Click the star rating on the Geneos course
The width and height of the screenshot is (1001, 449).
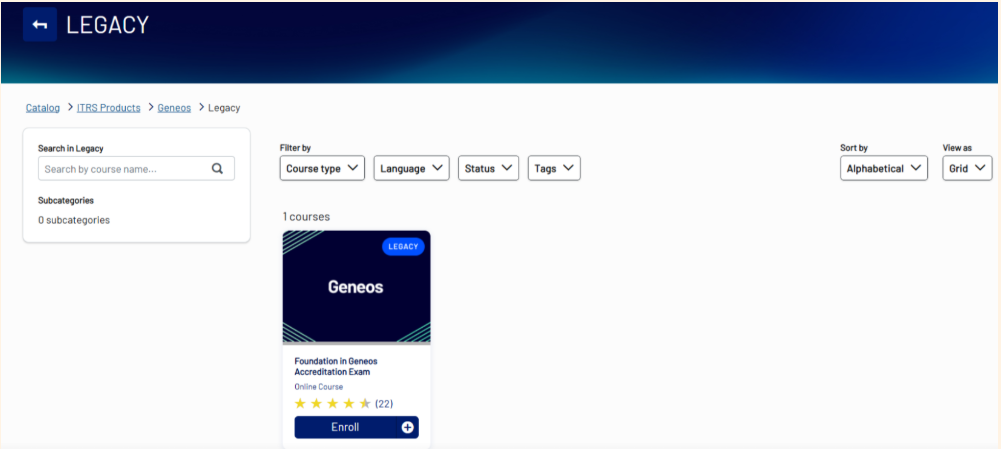(x=332, y=404)
